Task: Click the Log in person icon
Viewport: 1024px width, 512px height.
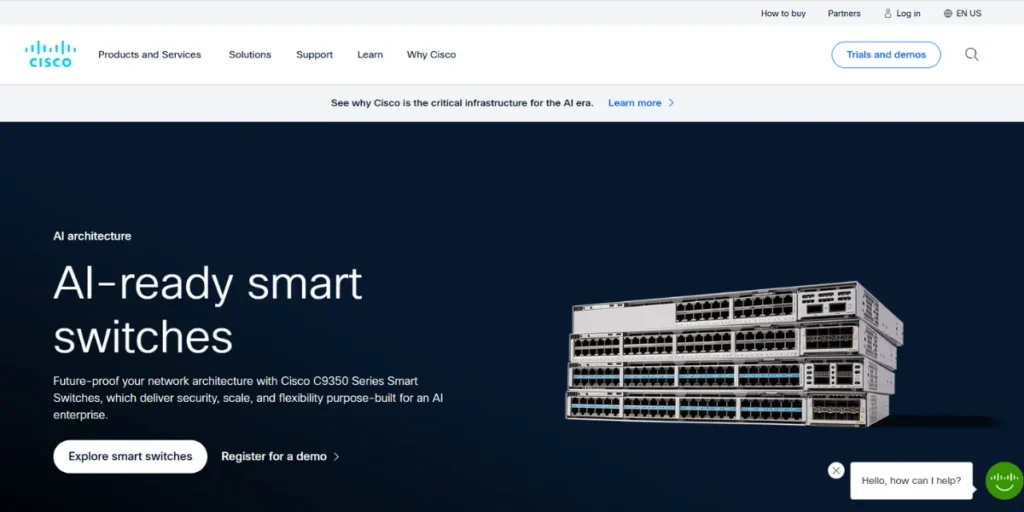Action: coord(888,13)
